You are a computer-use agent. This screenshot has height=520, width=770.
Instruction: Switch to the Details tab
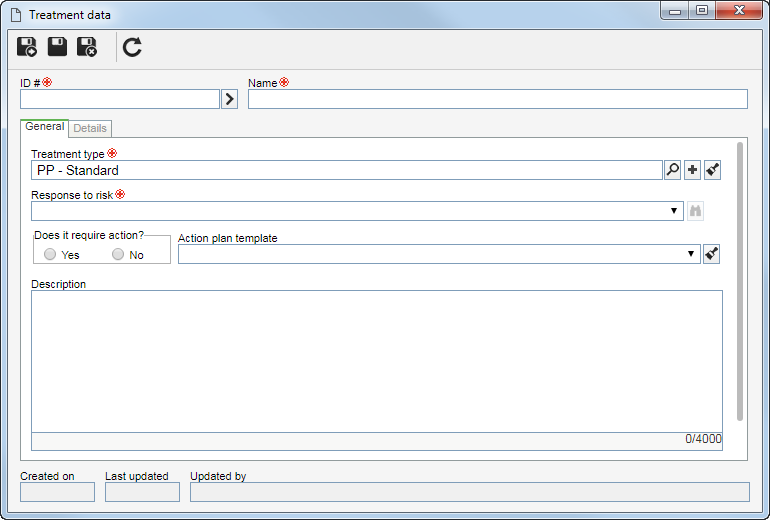tap(90, 128)
